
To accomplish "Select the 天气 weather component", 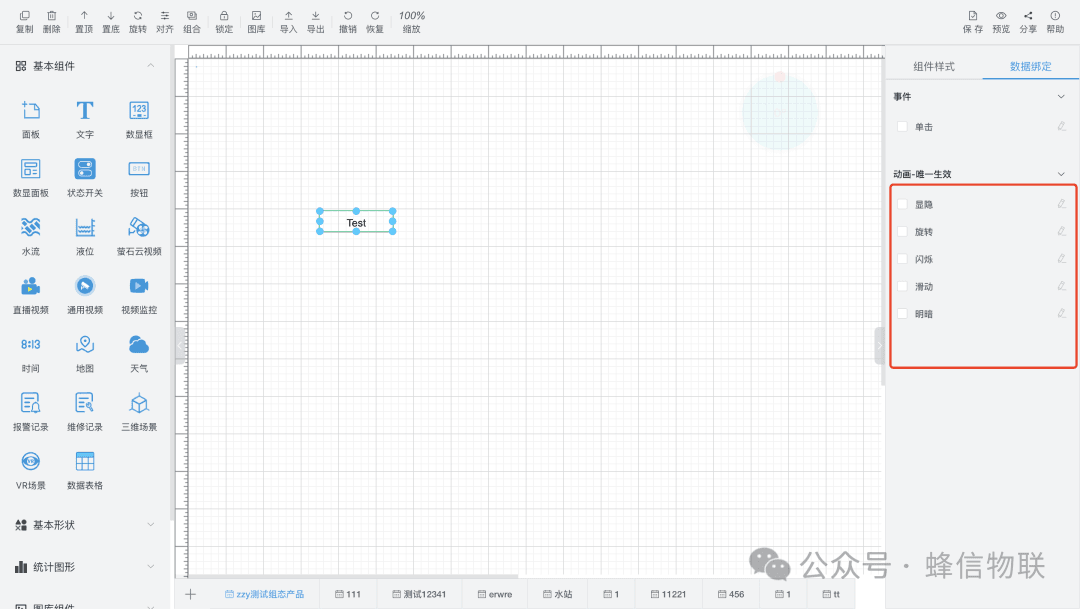I will (139, 353).
